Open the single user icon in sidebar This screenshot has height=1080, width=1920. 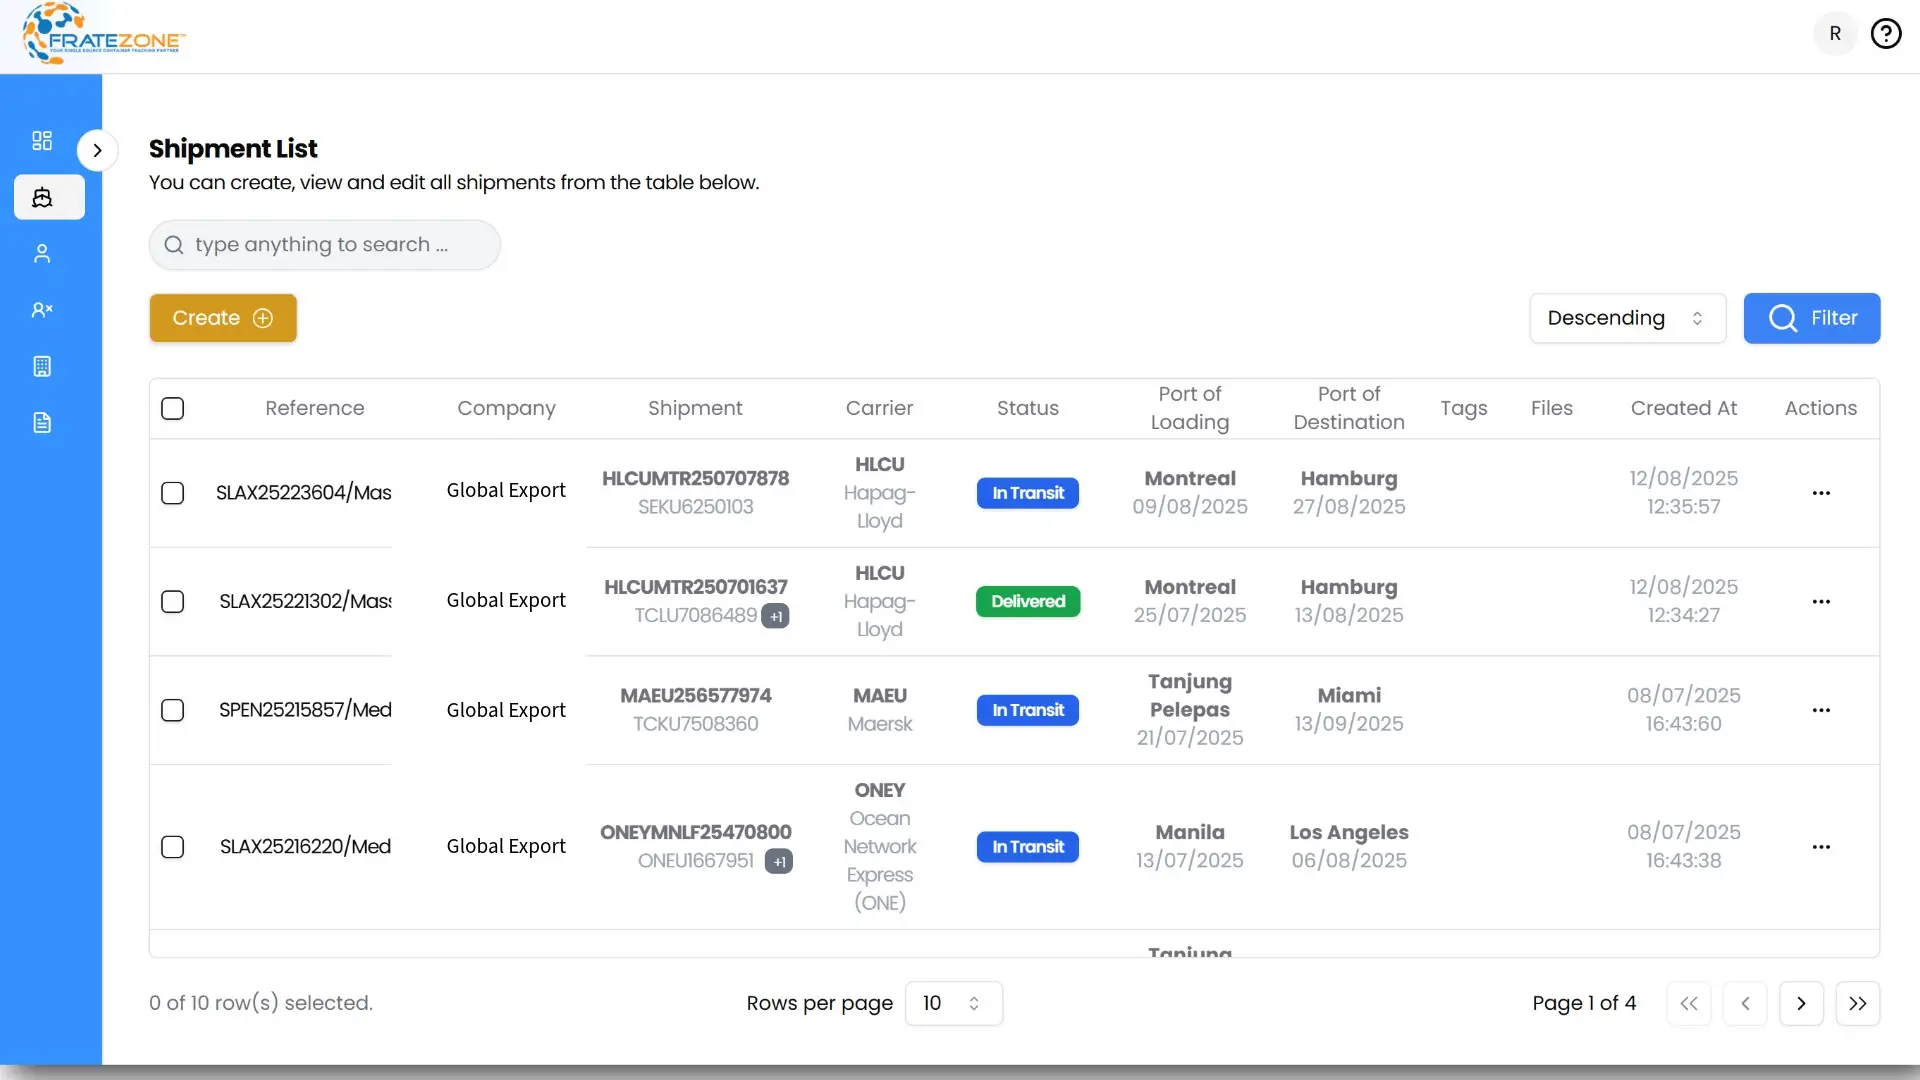click(x=42, y=254)
